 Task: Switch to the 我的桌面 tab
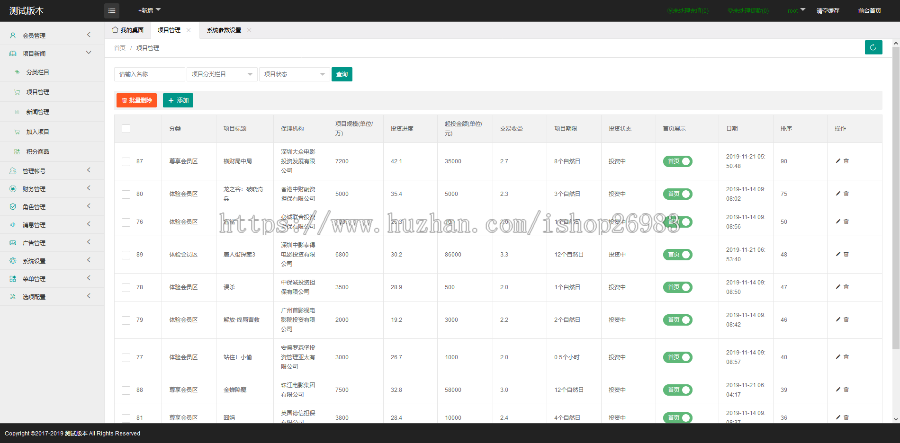126,30
